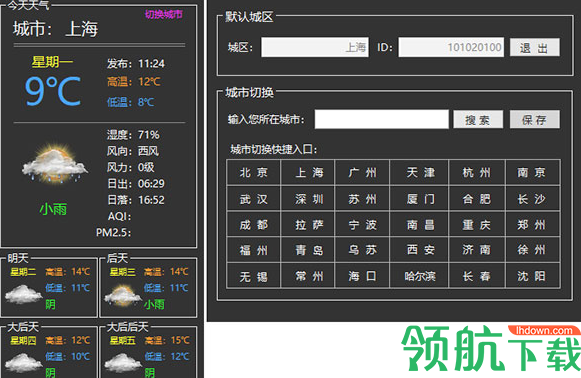Click the 搜索 button

(478, 119)
